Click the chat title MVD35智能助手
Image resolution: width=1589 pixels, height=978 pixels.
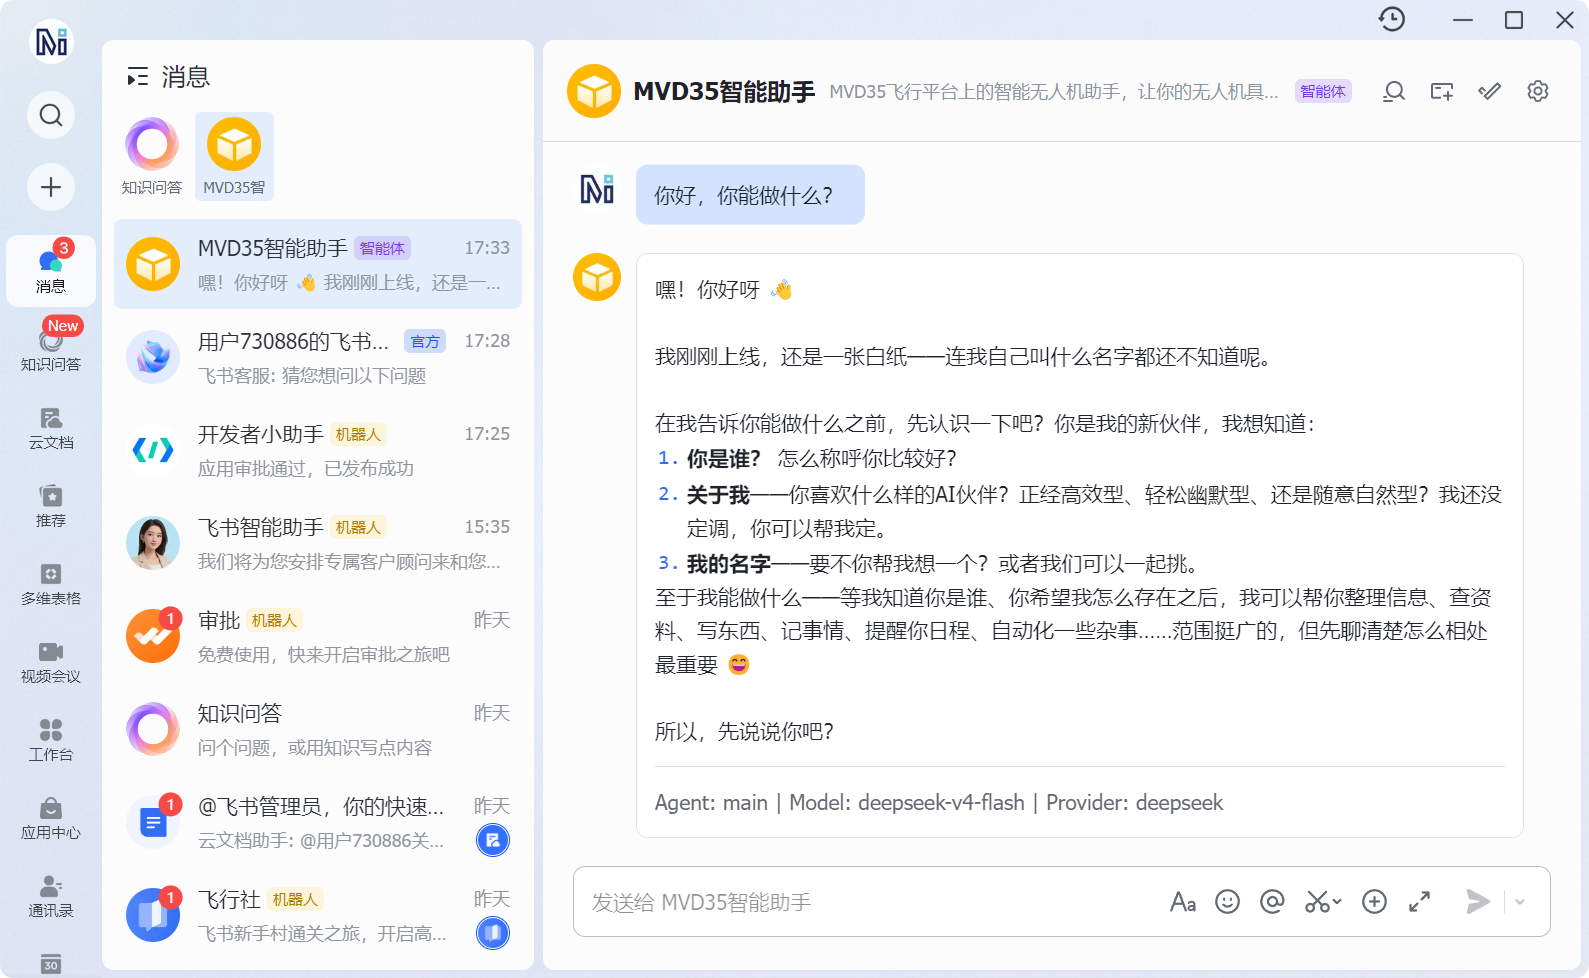coord(724,91)
